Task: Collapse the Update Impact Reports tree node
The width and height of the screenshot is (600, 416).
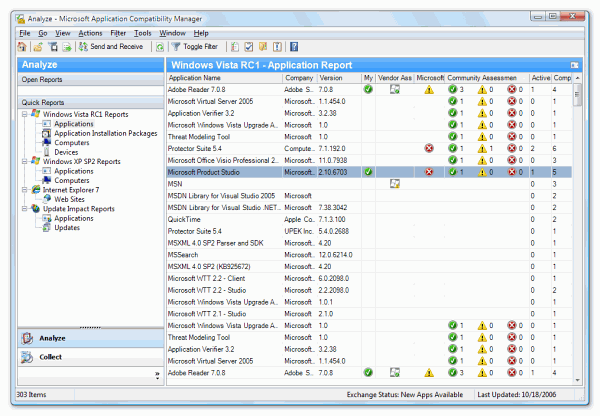Action: (x=24, y=209)
